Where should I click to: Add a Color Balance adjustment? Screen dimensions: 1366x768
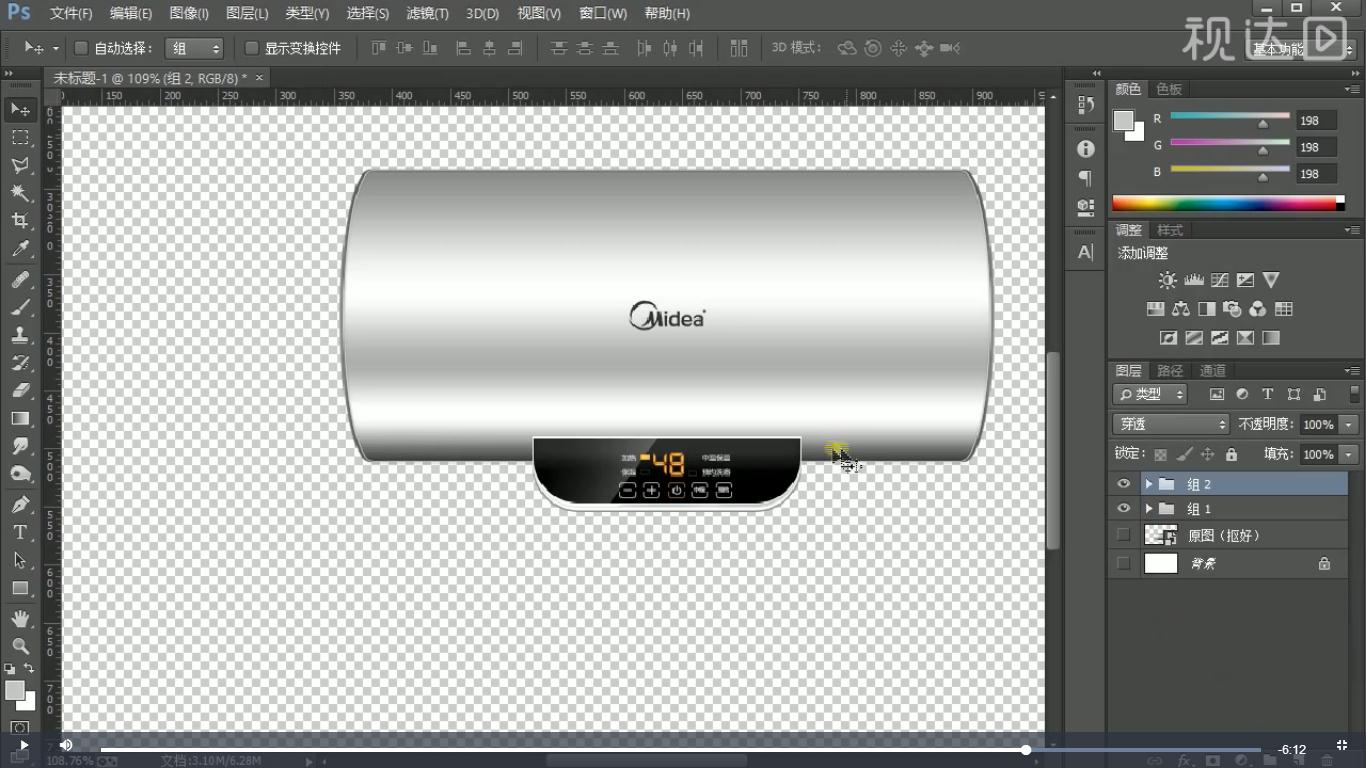click(1181, 309)
